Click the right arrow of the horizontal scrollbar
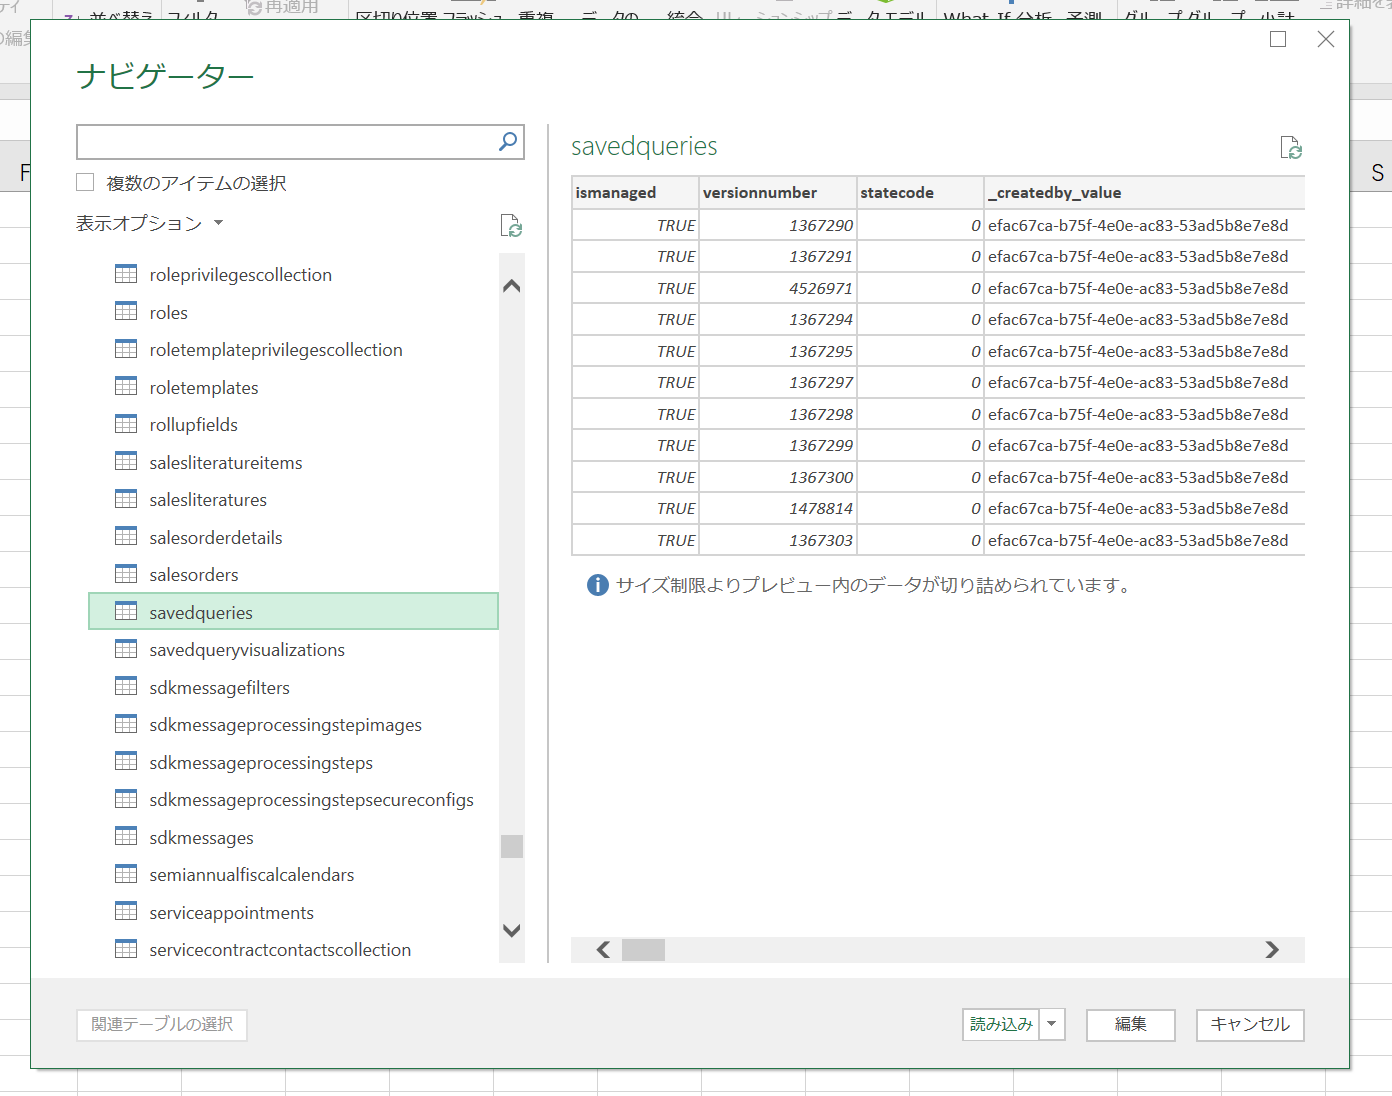The width and height of the screenshot is (1392, 1096). tap(1272, 950)
